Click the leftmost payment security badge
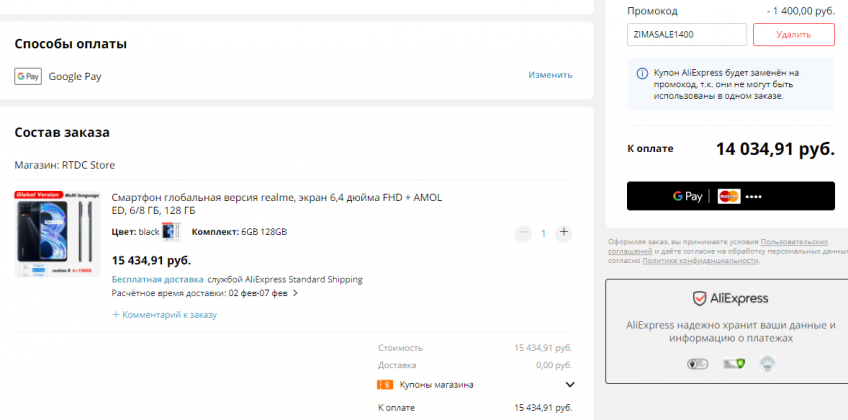 click(697, 364)
